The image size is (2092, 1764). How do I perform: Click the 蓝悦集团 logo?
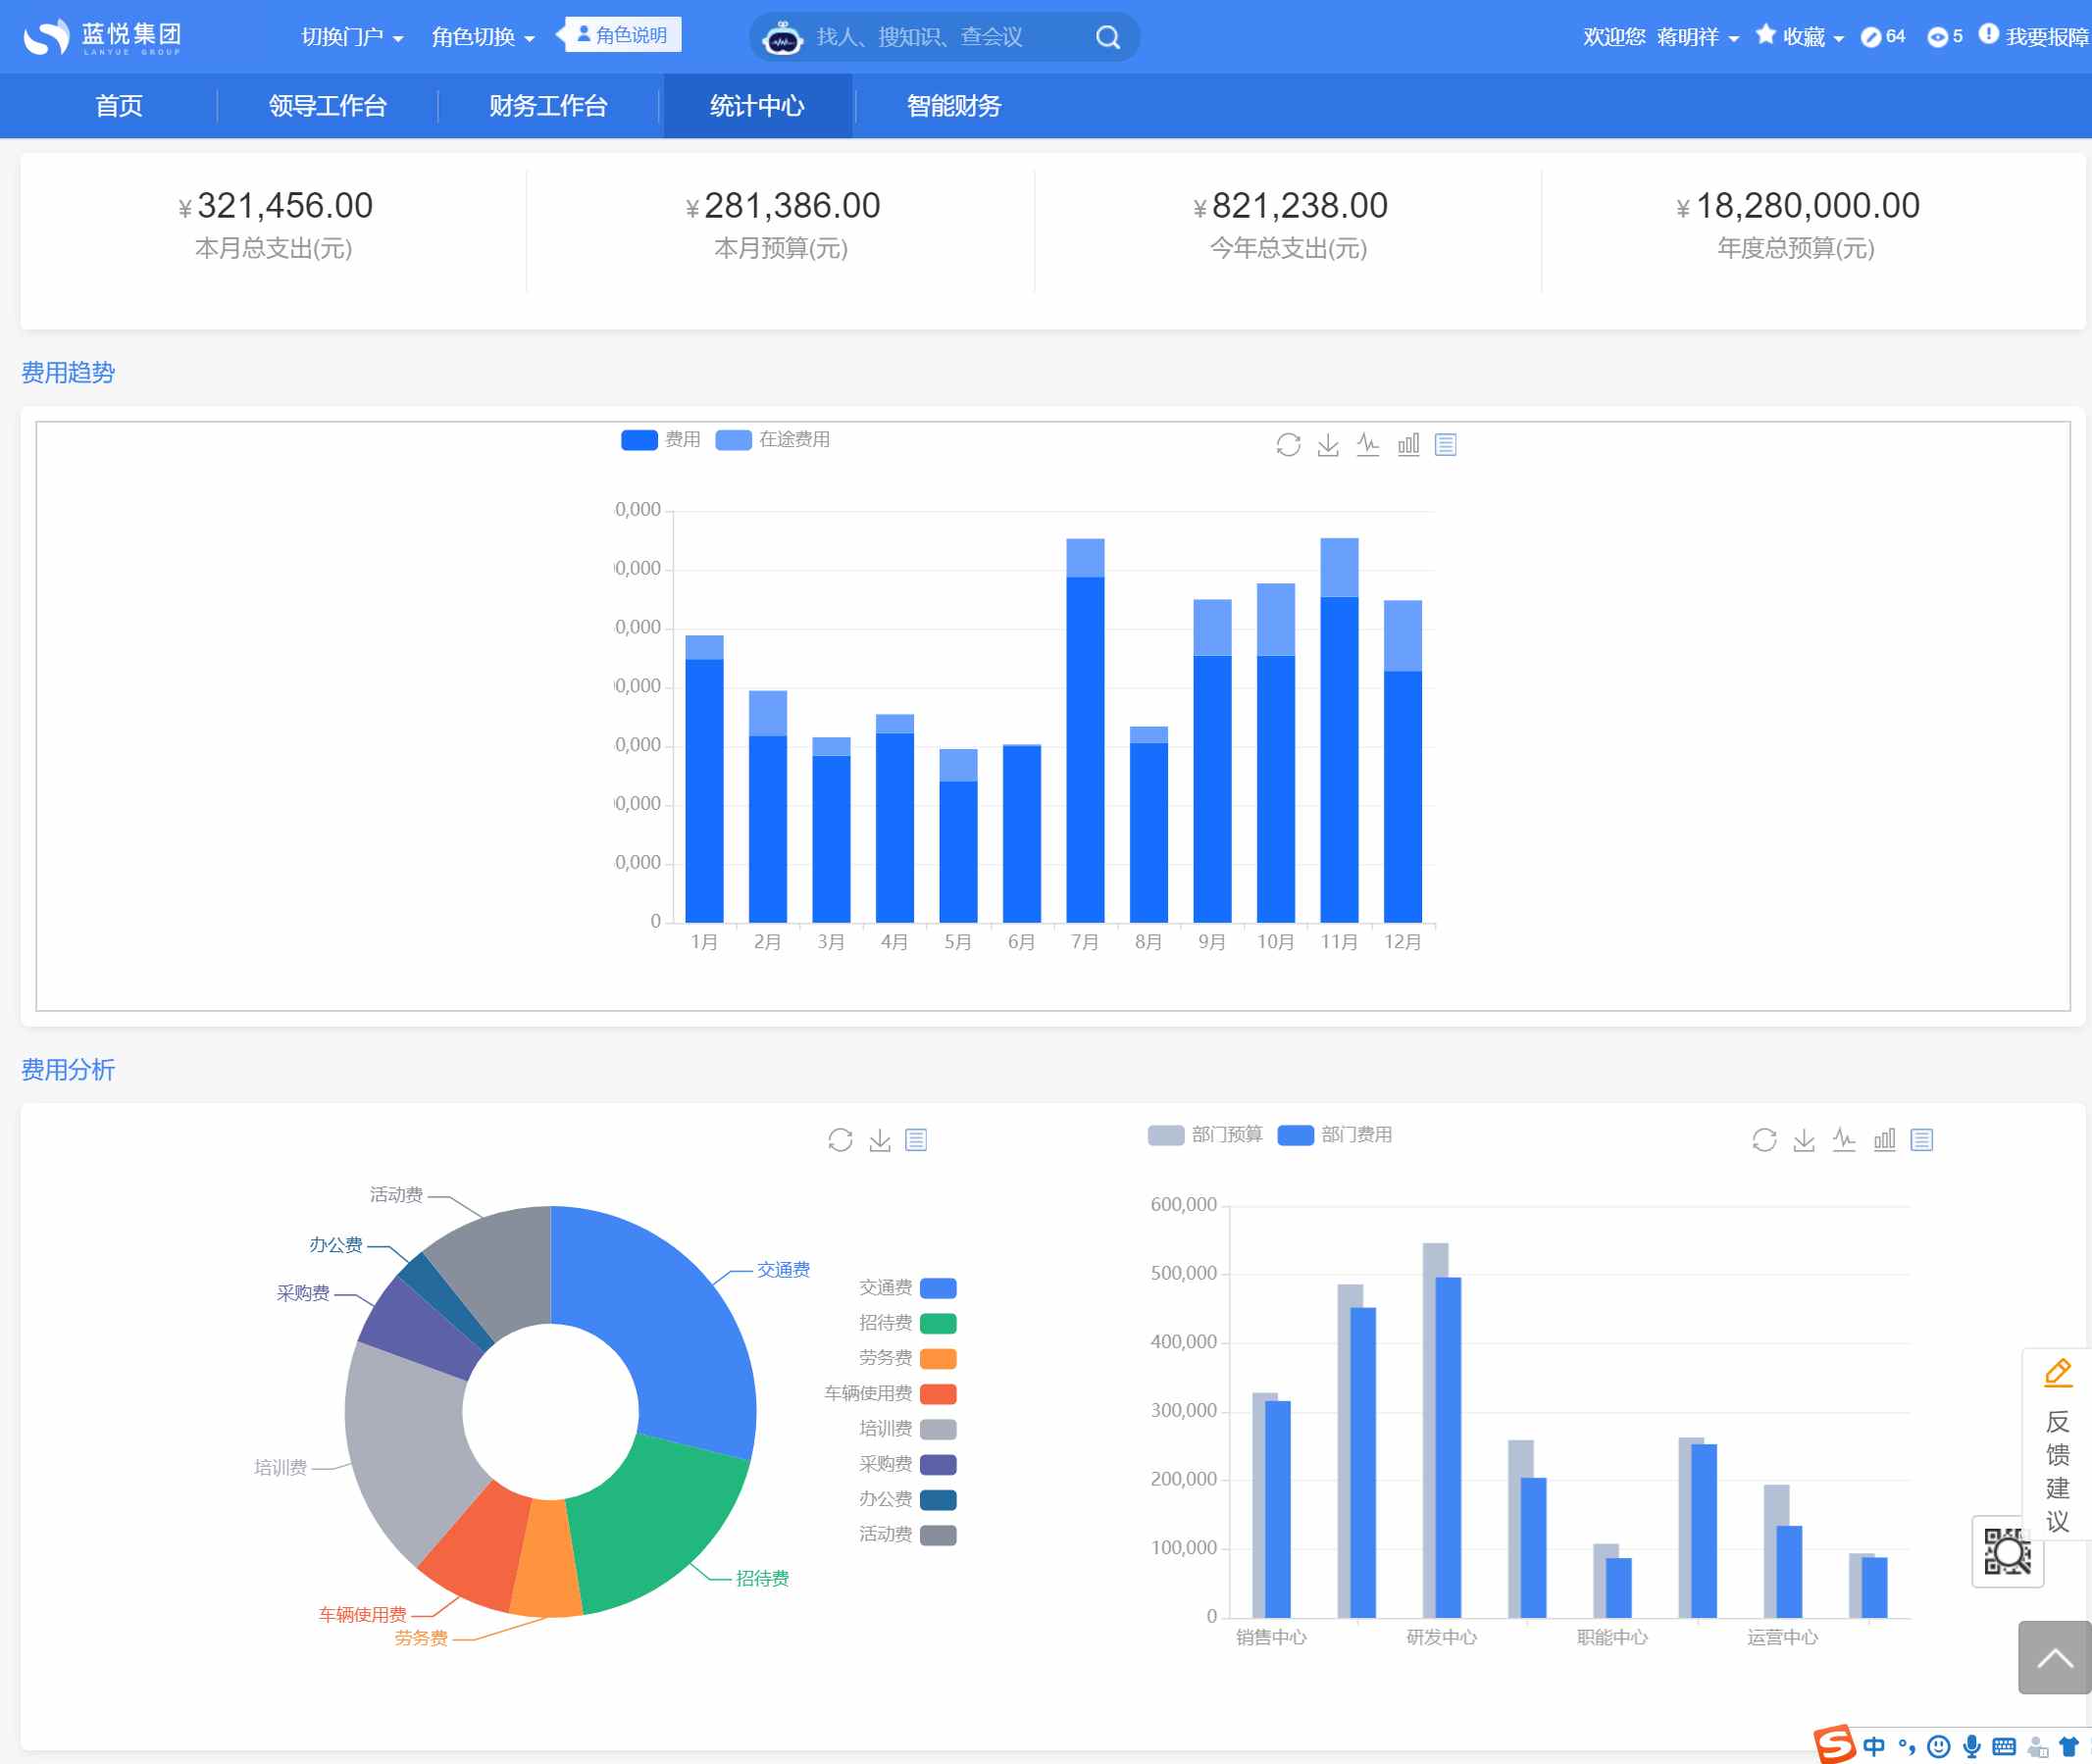[102, 37]
